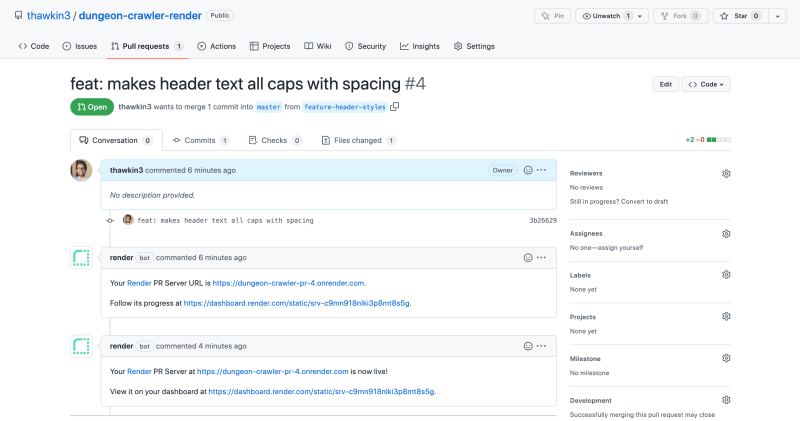Open live PR server link in second render comment
This screenshot has height=421, width=800.
coord(272,372)
